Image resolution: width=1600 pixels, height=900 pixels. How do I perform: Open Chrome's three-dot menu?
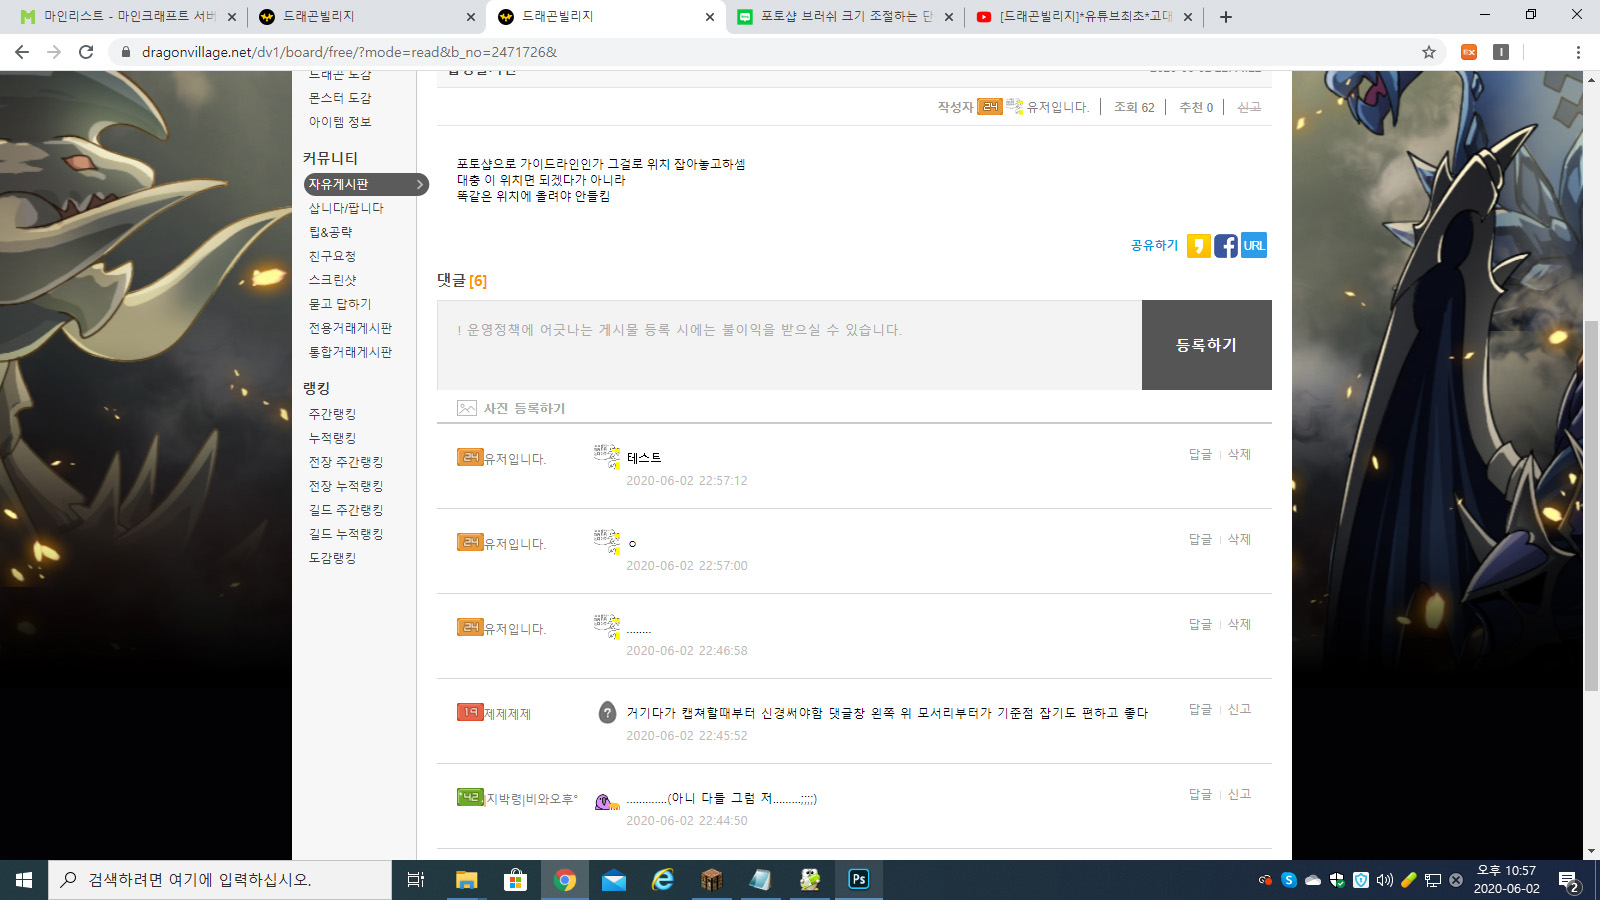(1578, 52)
